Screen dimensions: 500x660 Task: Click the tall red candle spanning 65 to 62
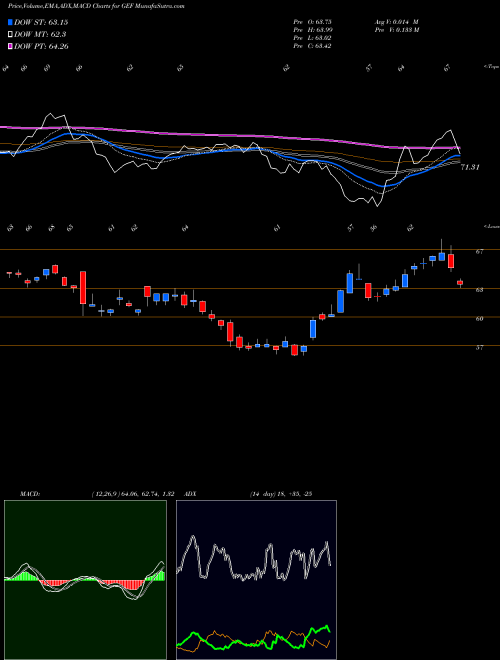83,287
